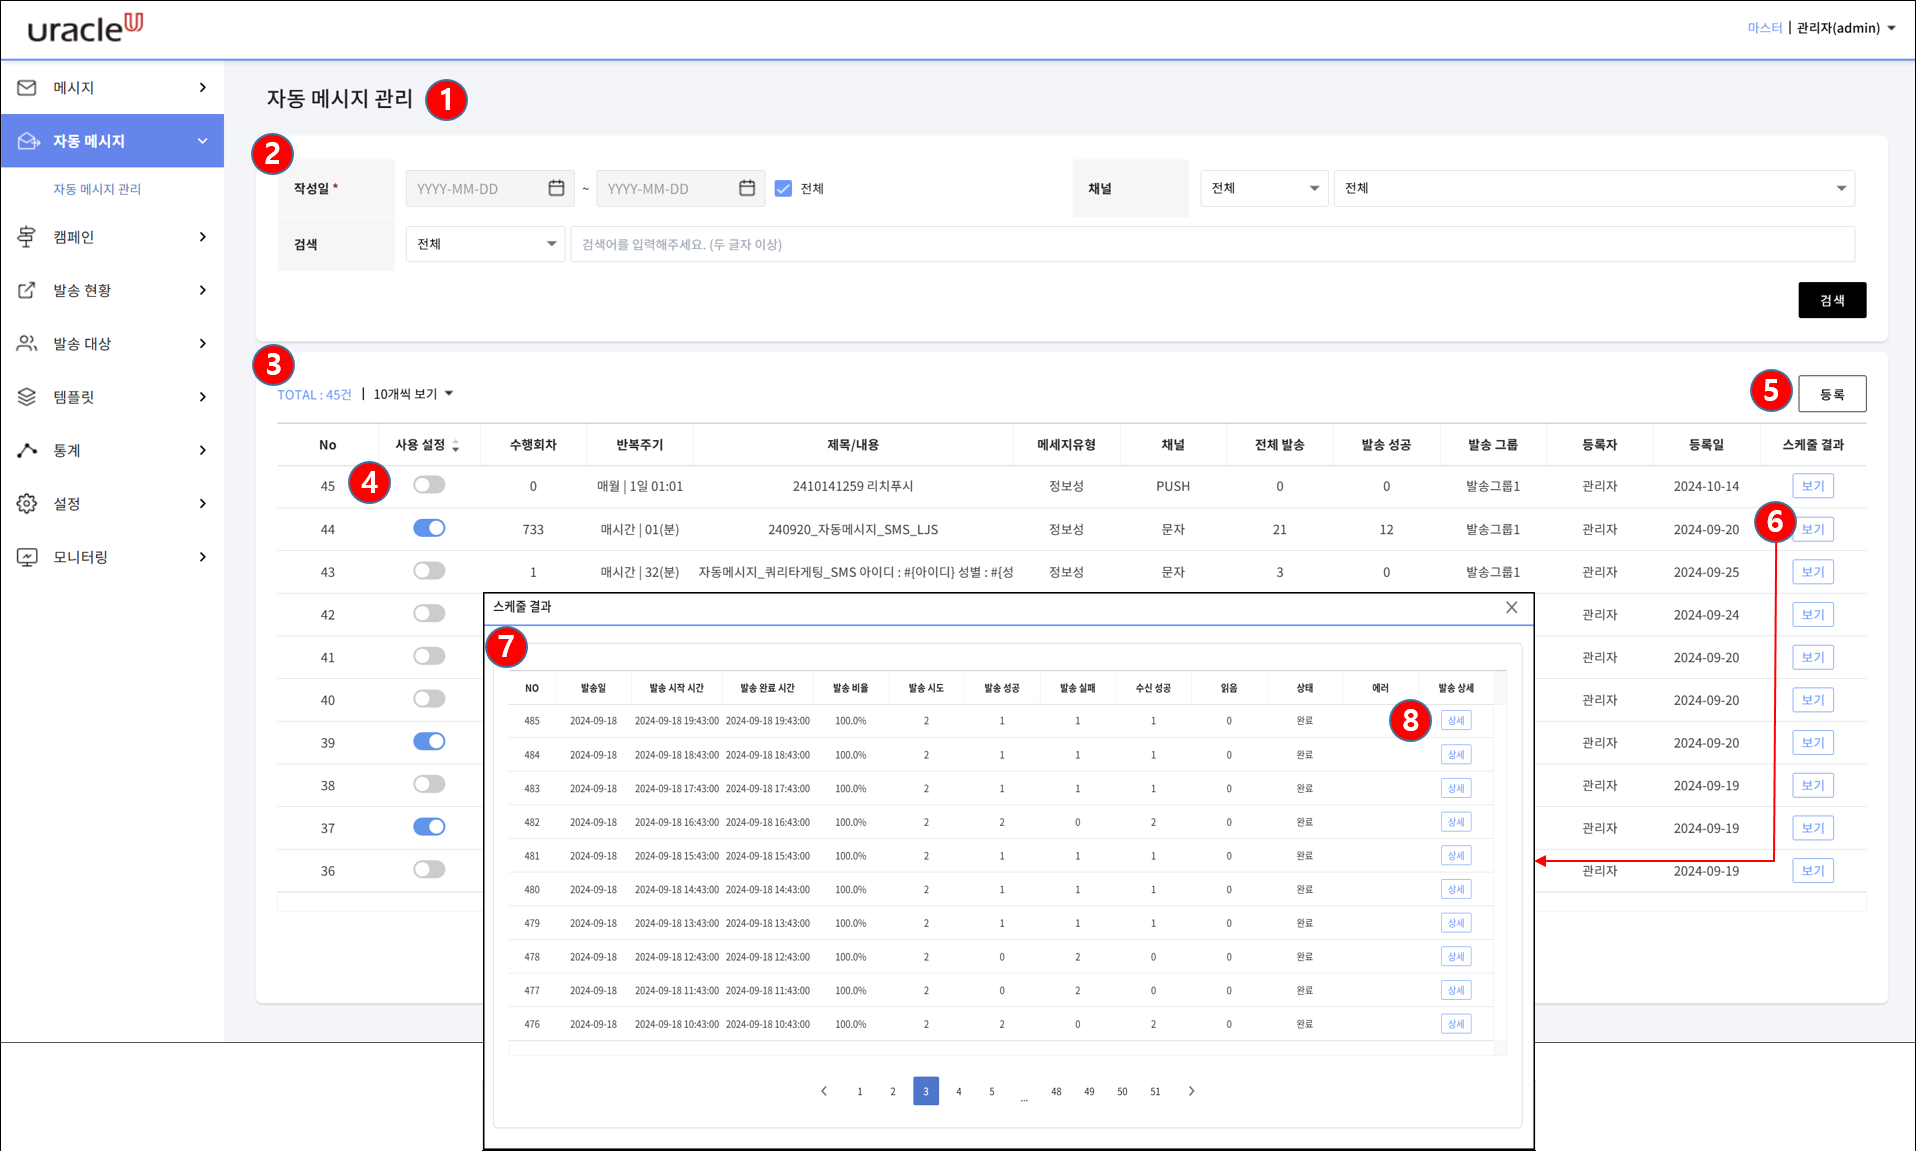
Task: Toggle 사용 설정 for row 42
Action: click(429, 613)
